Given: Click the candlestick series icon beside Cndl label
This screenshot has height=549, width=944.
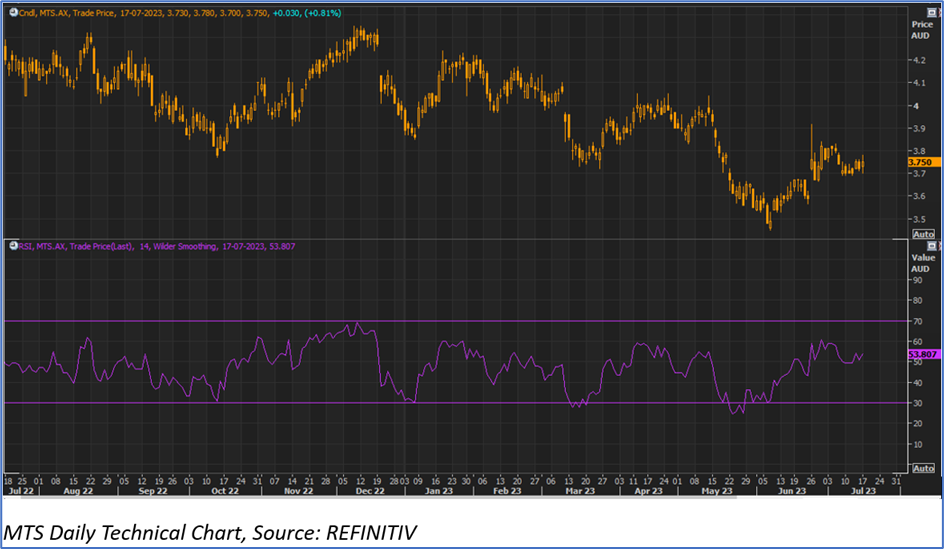Looking at the screenshot, I should pos(7,12).
